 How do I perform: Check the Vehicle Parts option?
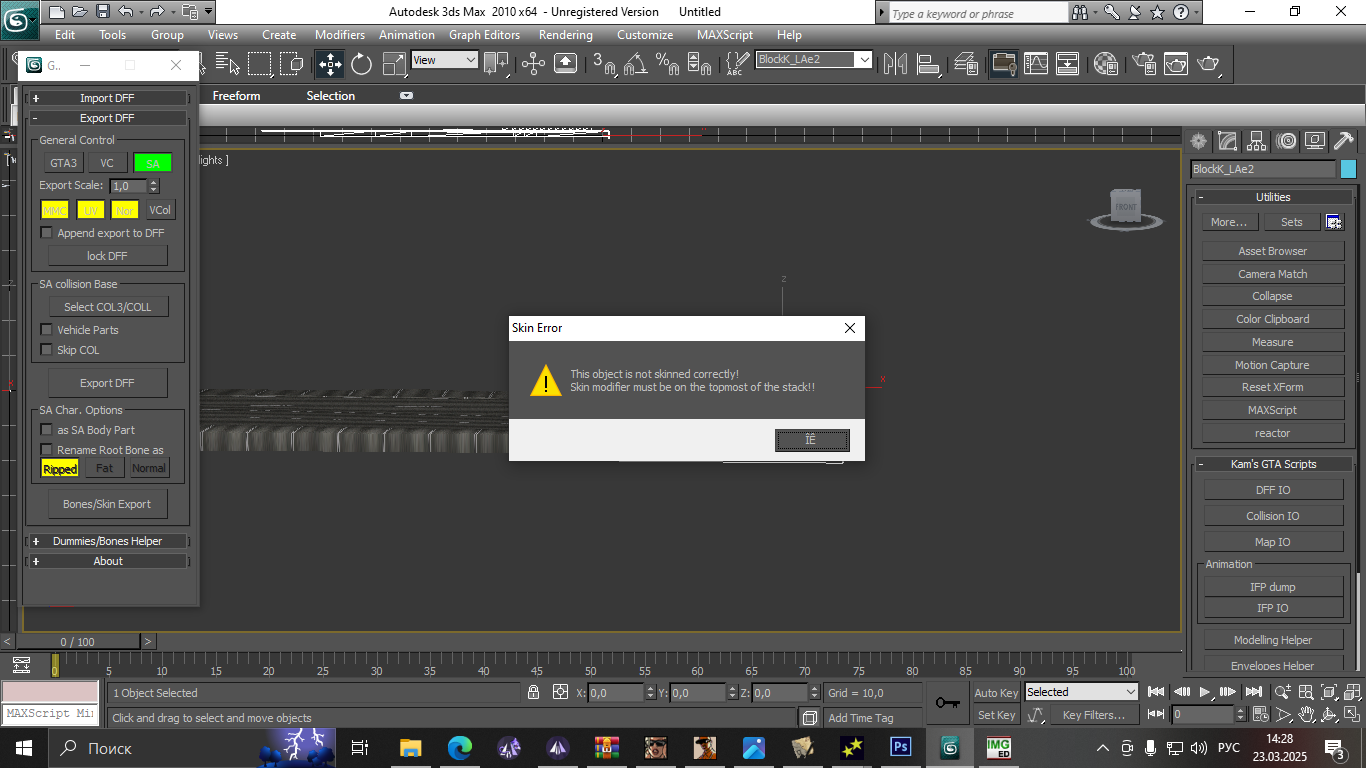coord(46,330)
